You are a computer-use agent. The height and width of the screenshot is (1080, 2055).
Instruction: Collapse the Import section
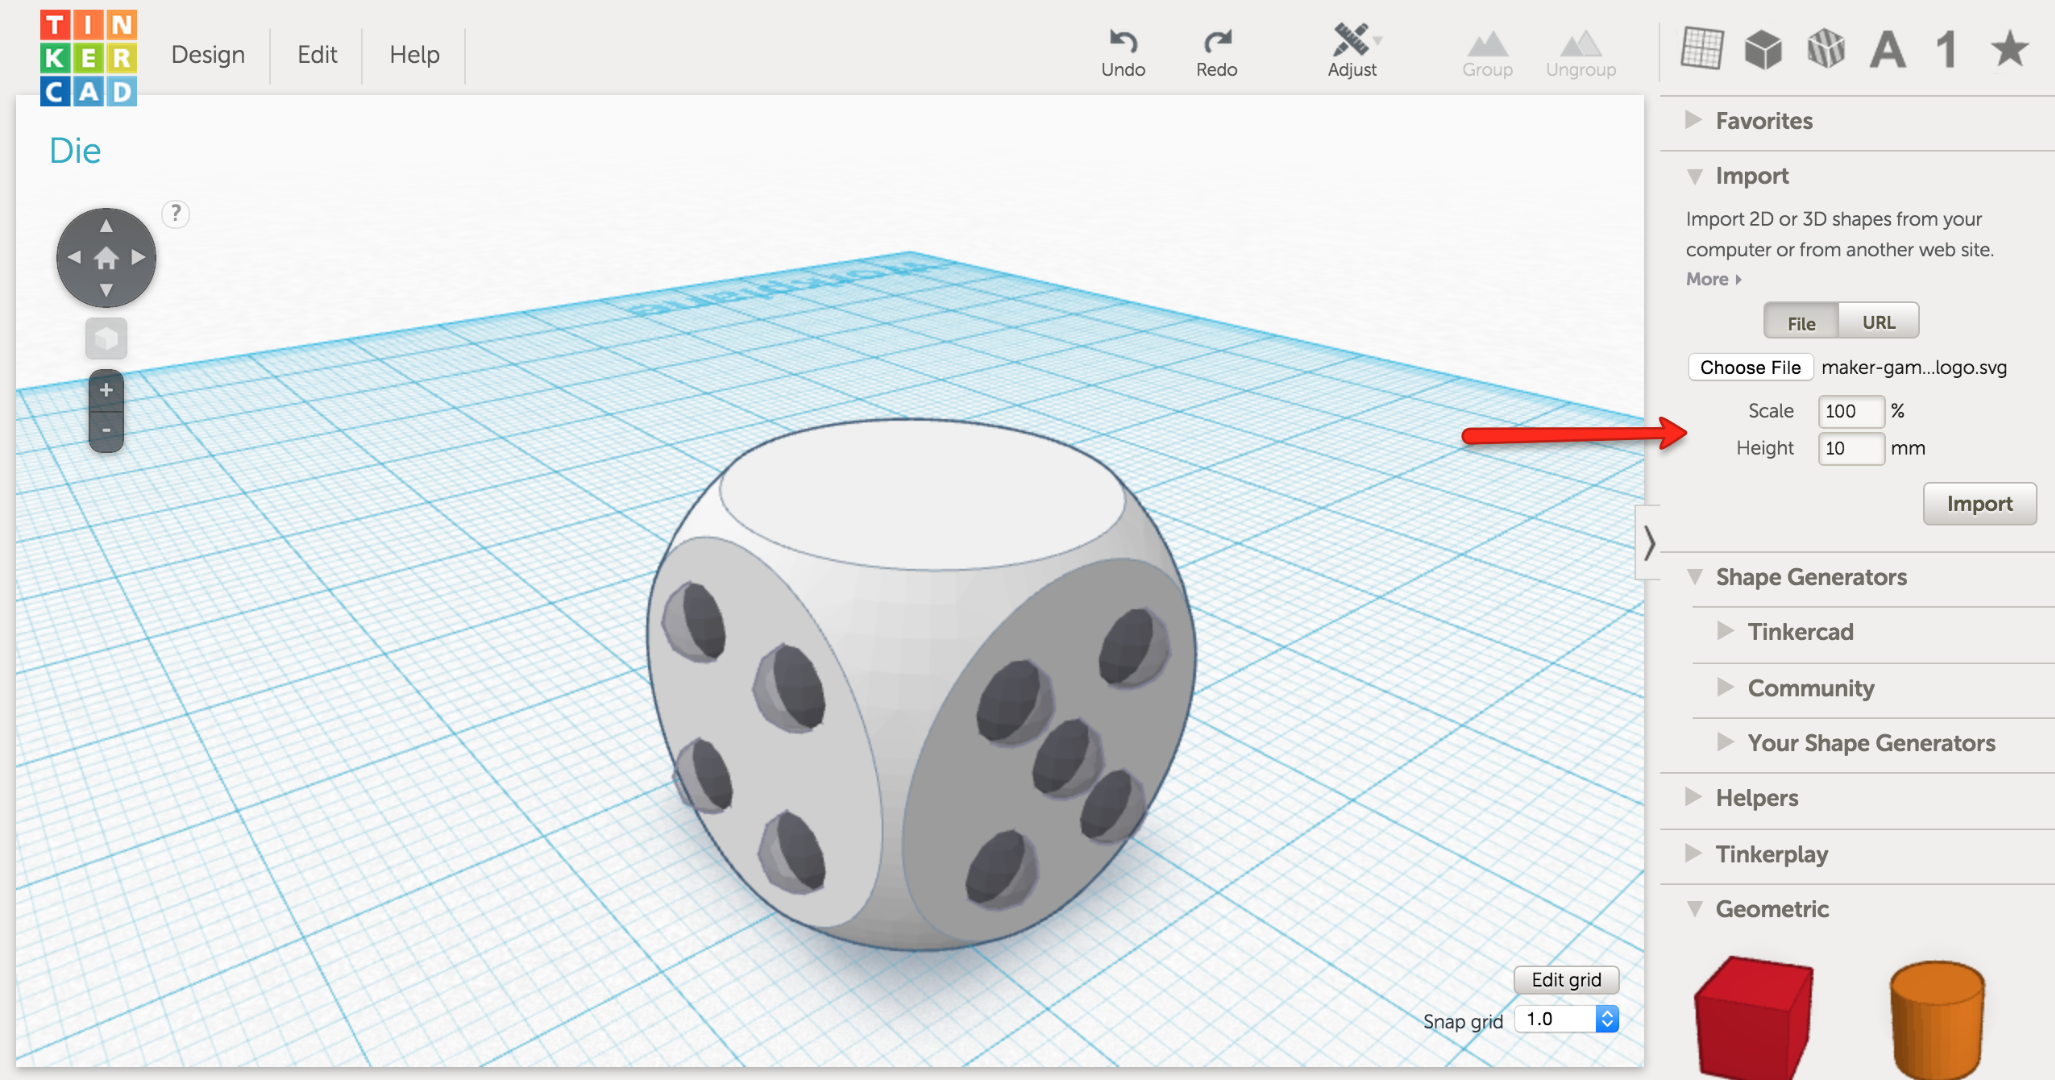pos(1694,175)
